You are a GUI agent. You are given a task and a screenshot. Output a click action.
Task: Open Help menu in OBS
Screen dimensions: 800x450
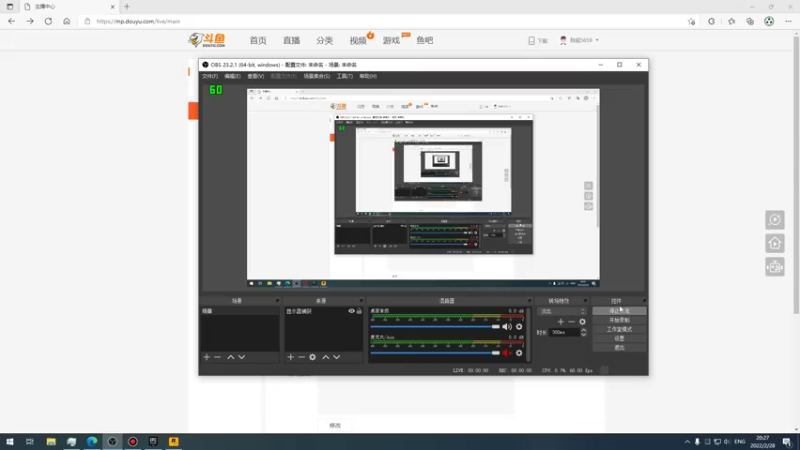[x=368, y=76]
